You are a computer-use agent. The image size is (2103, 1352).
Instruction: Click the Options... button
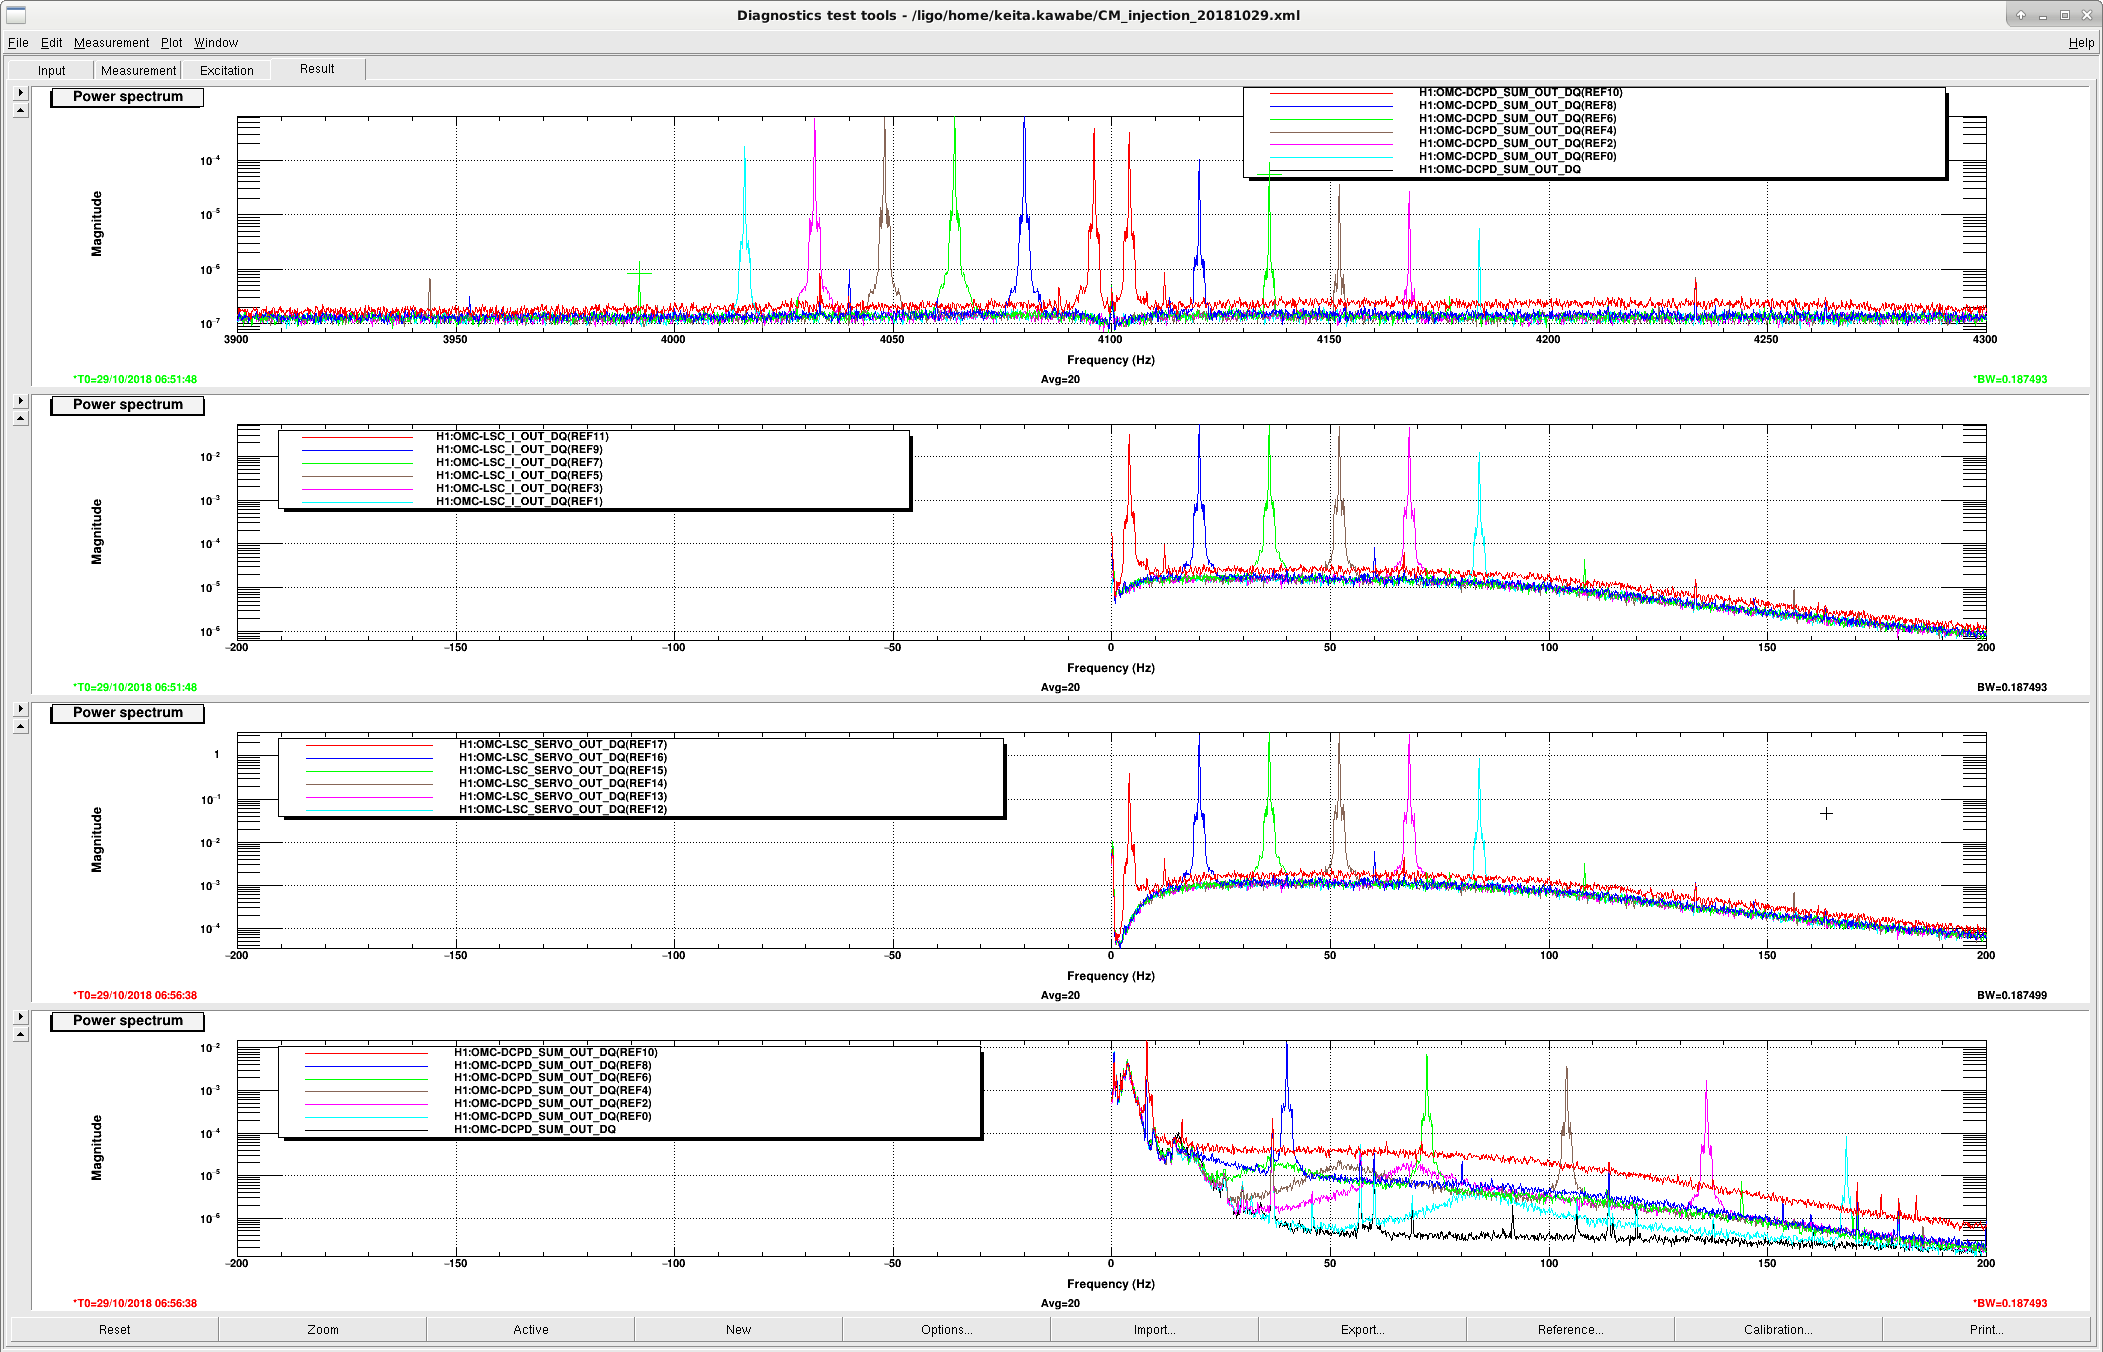click(x=946, y=1330)
